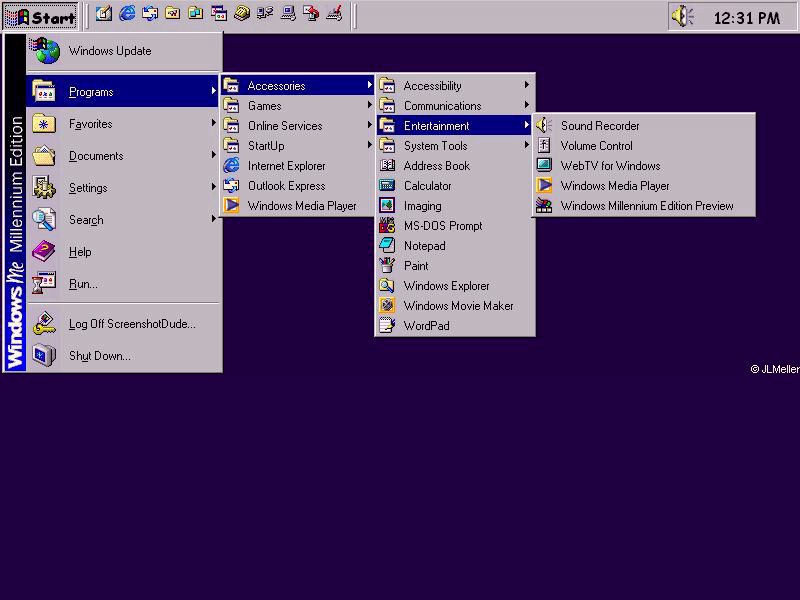Click the Run icon in the Start menu
The image size is (800, 600).
(44, 283)
